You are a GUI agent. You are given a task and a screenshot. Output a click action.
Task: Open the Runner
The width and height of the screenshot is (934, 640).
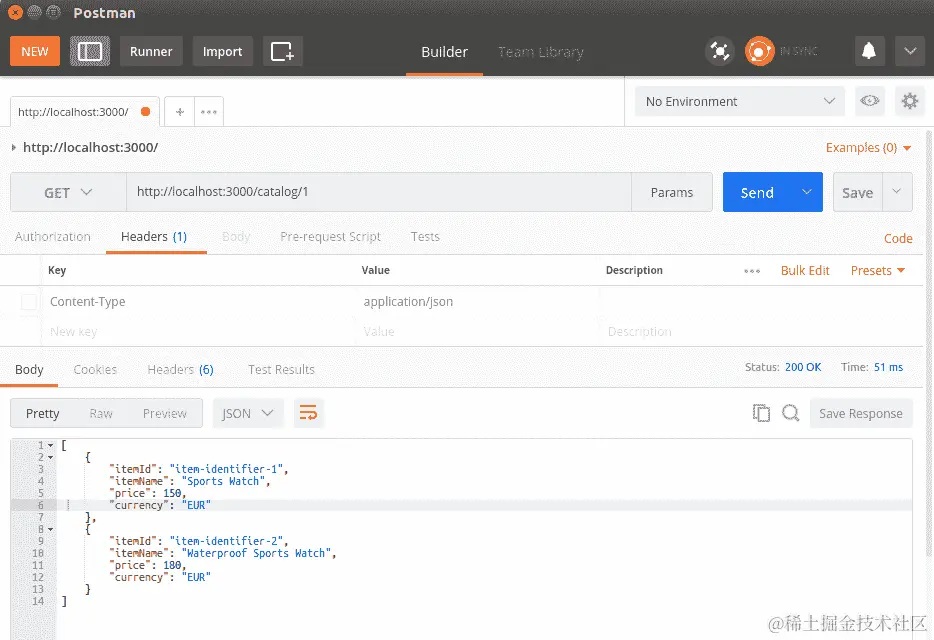point(151,51)
